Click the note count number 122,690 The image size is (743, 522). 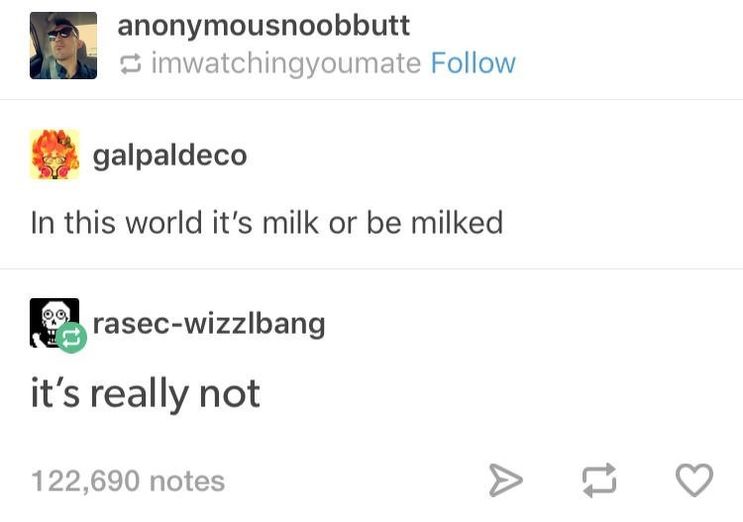(86, 481)
